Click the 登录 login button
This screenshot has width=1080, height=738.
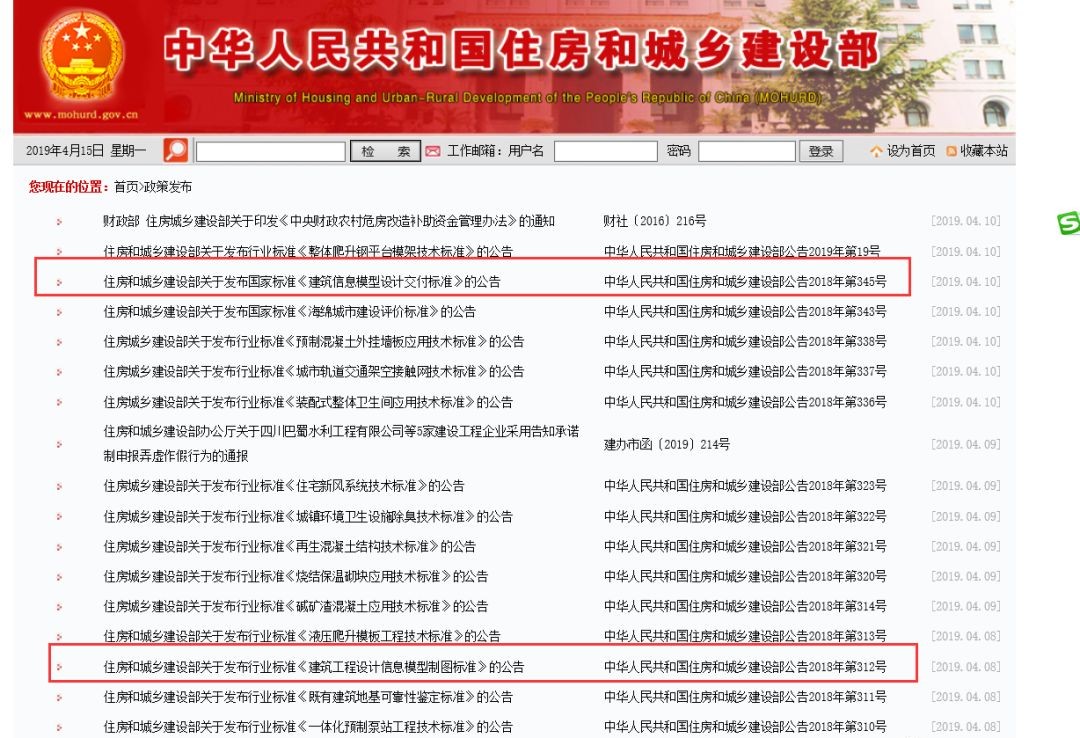[821, 151]
